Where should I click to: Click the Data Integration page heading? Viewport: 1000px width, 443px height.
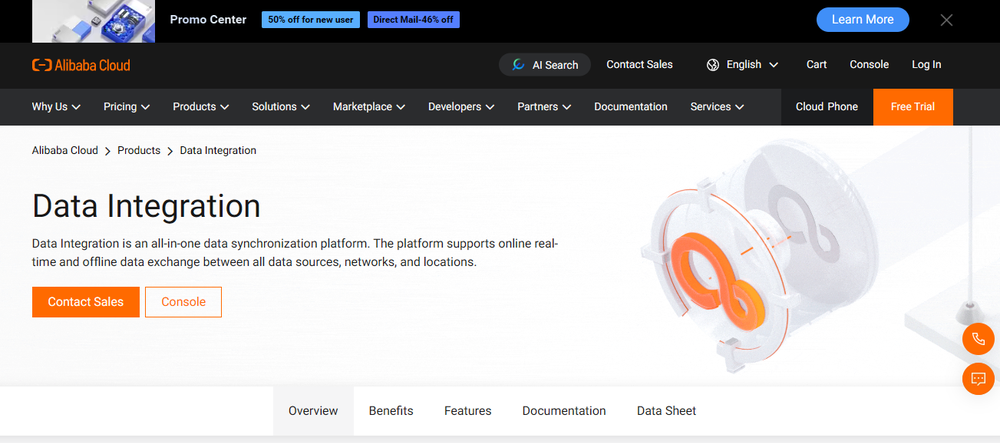(x=146, y=207)
